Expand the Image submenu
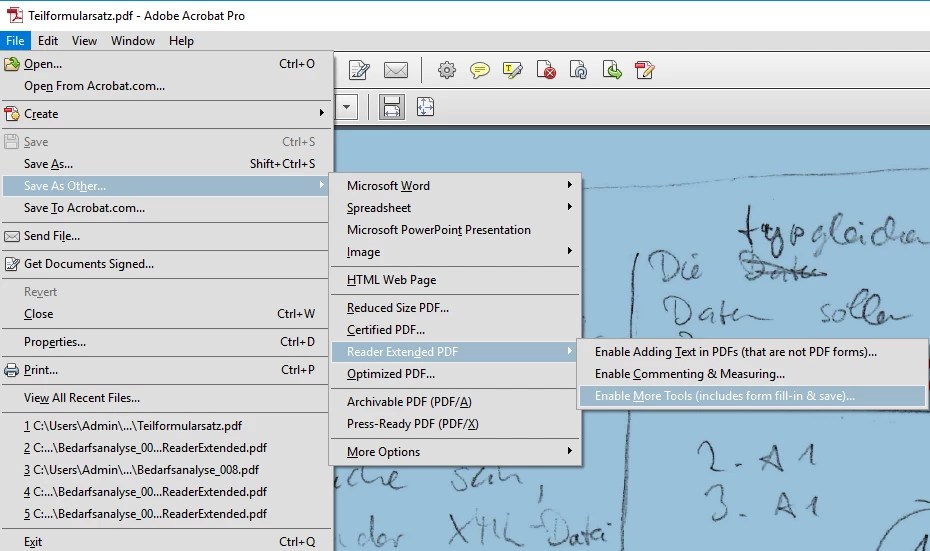Image resolution: width=930 pixels, height=551 pixels. point(455,251)
